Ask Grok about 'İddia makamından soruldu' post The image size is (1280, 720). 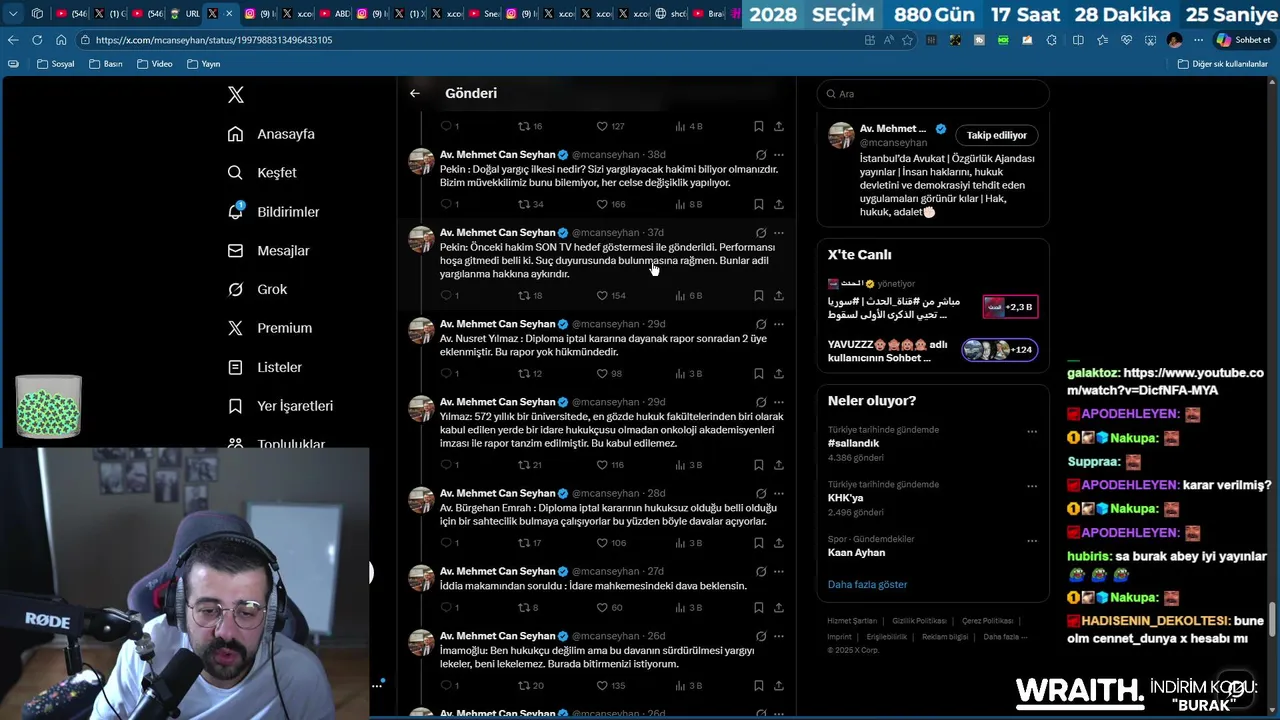click(x=761, y=572)
